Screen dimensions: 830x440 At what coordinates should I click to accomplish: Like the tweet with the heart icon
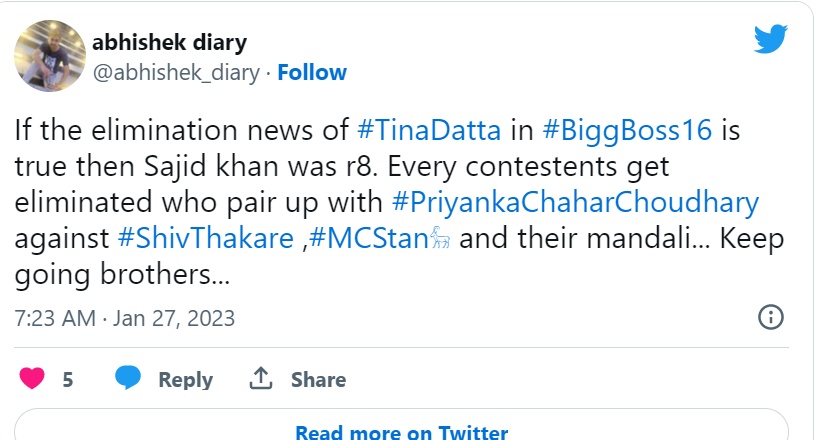pos(33,379)
